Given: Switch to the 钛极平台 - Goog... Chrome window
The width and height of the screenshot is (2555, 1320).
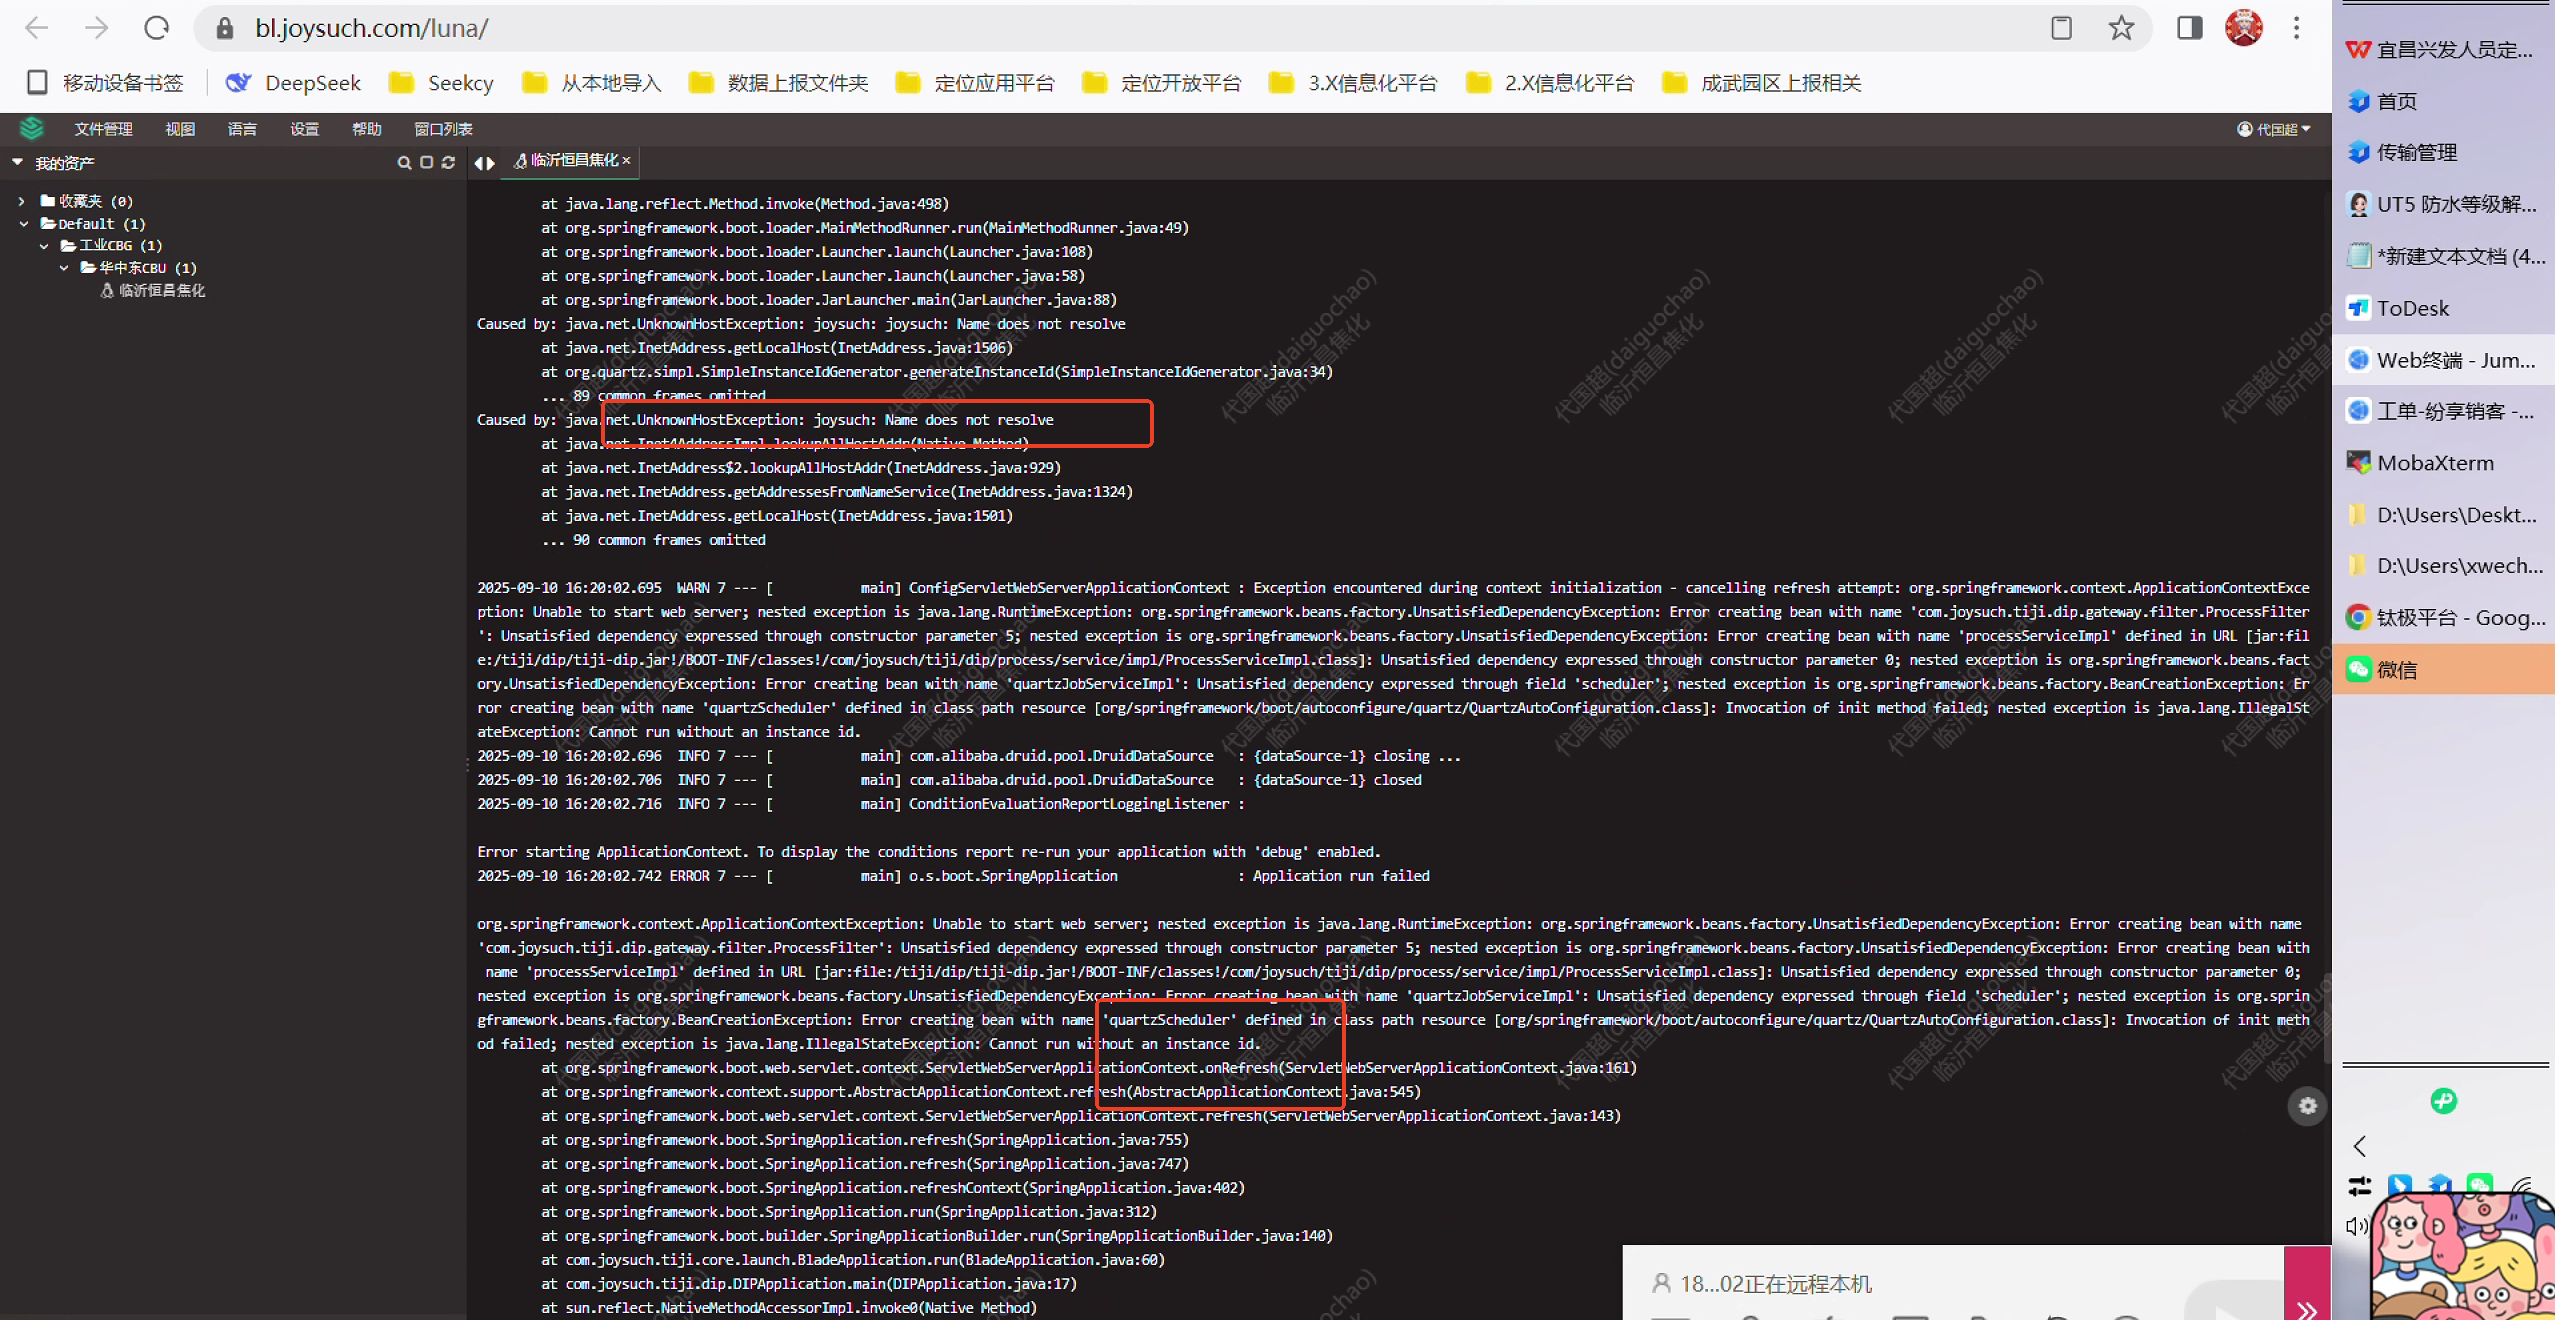Looking at the screenshot, I should point(2444,617).
